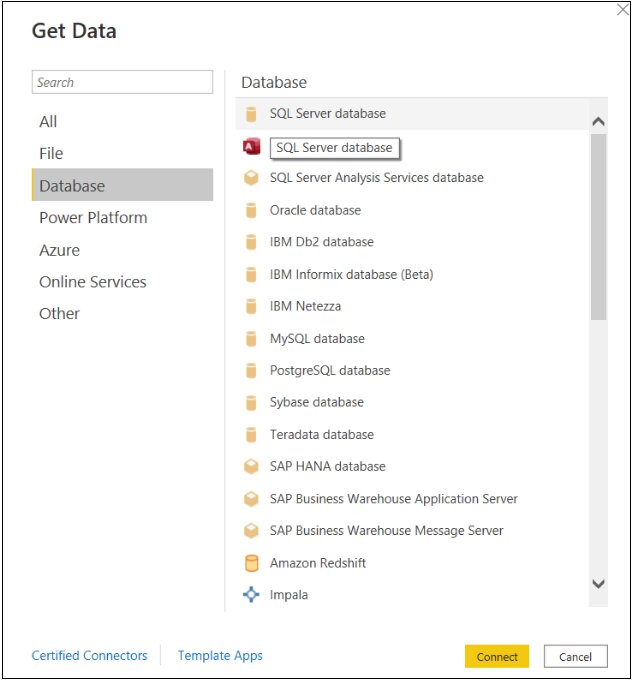
Task: Click the MySQL database icon
Action: pyautogui.click(x=251, y=339)
